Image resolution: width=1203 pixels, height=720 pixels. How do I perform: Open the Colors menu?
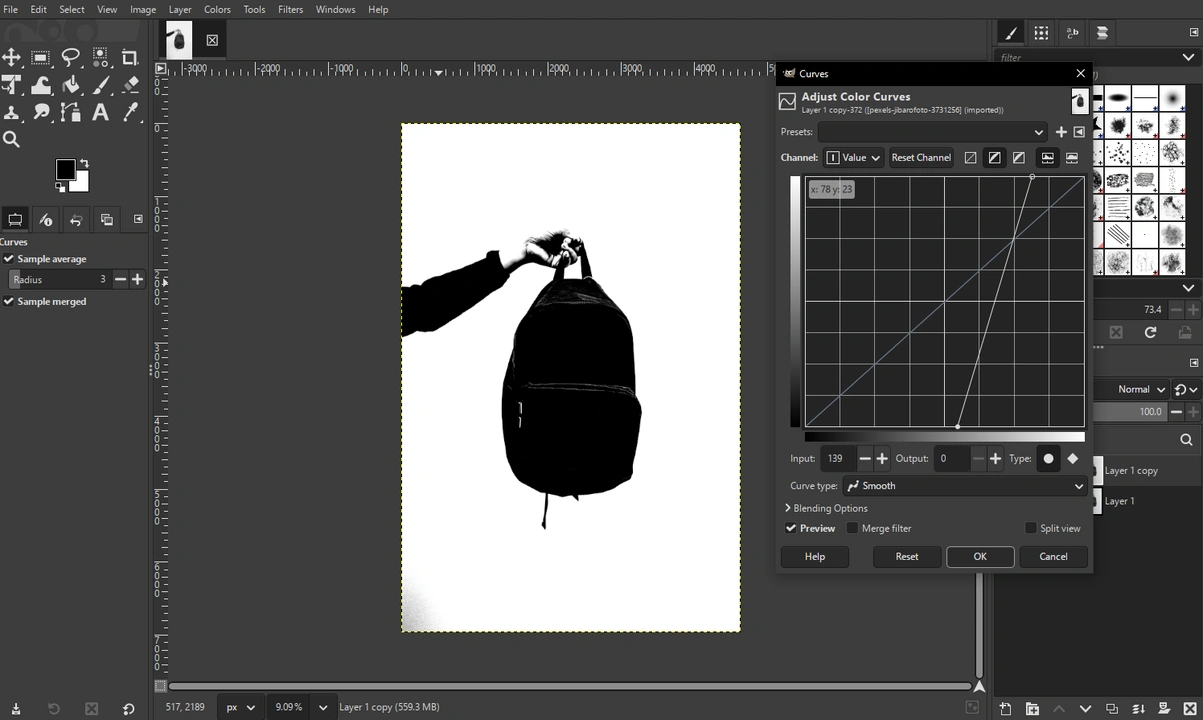coord(217,9)
